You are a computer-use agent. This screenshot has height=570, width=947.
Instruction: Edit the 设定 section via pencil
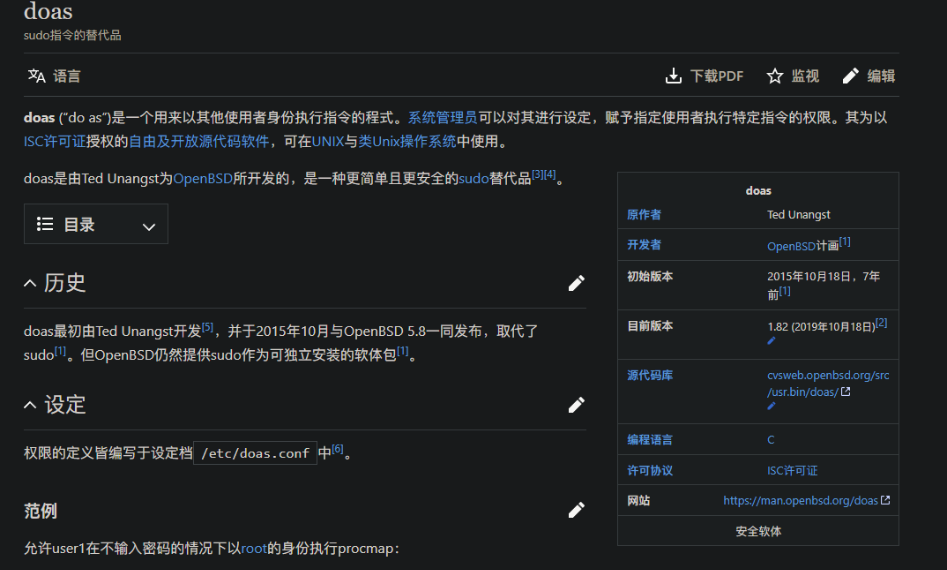pyautogui.click(x=577, y=405)
